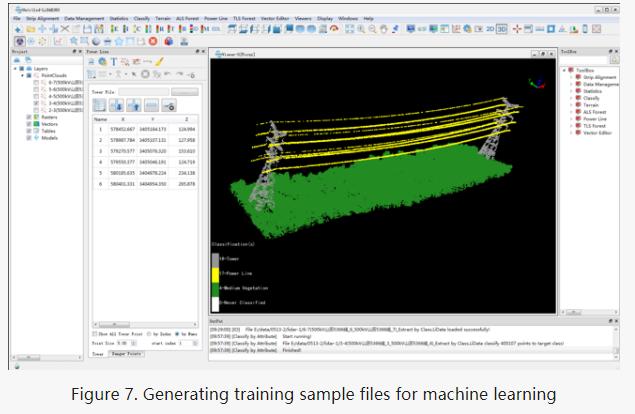Click the zoom in magnifier icon
635x414 pixels.
(361, 29)
